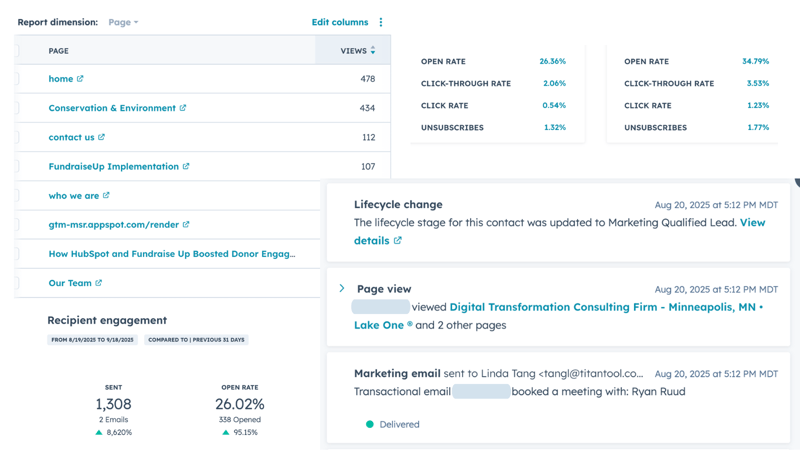Sort table by the Views column
Image resolution: width=800 pixels, height=450 pixels.
coord(357,50)
